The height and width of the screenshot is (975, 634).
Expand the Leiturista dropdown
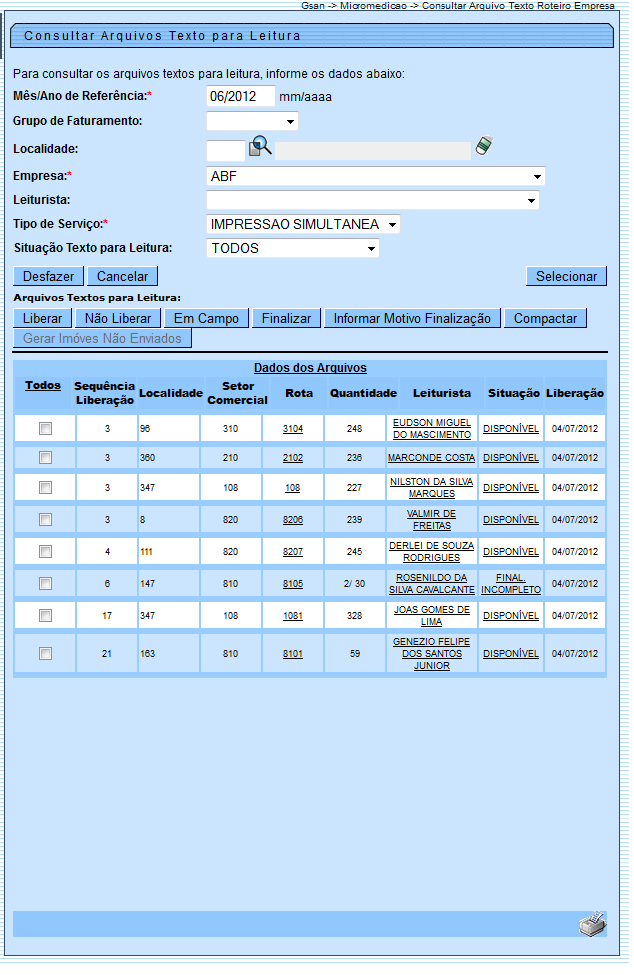pyautogui.click(x=373, y=200)
